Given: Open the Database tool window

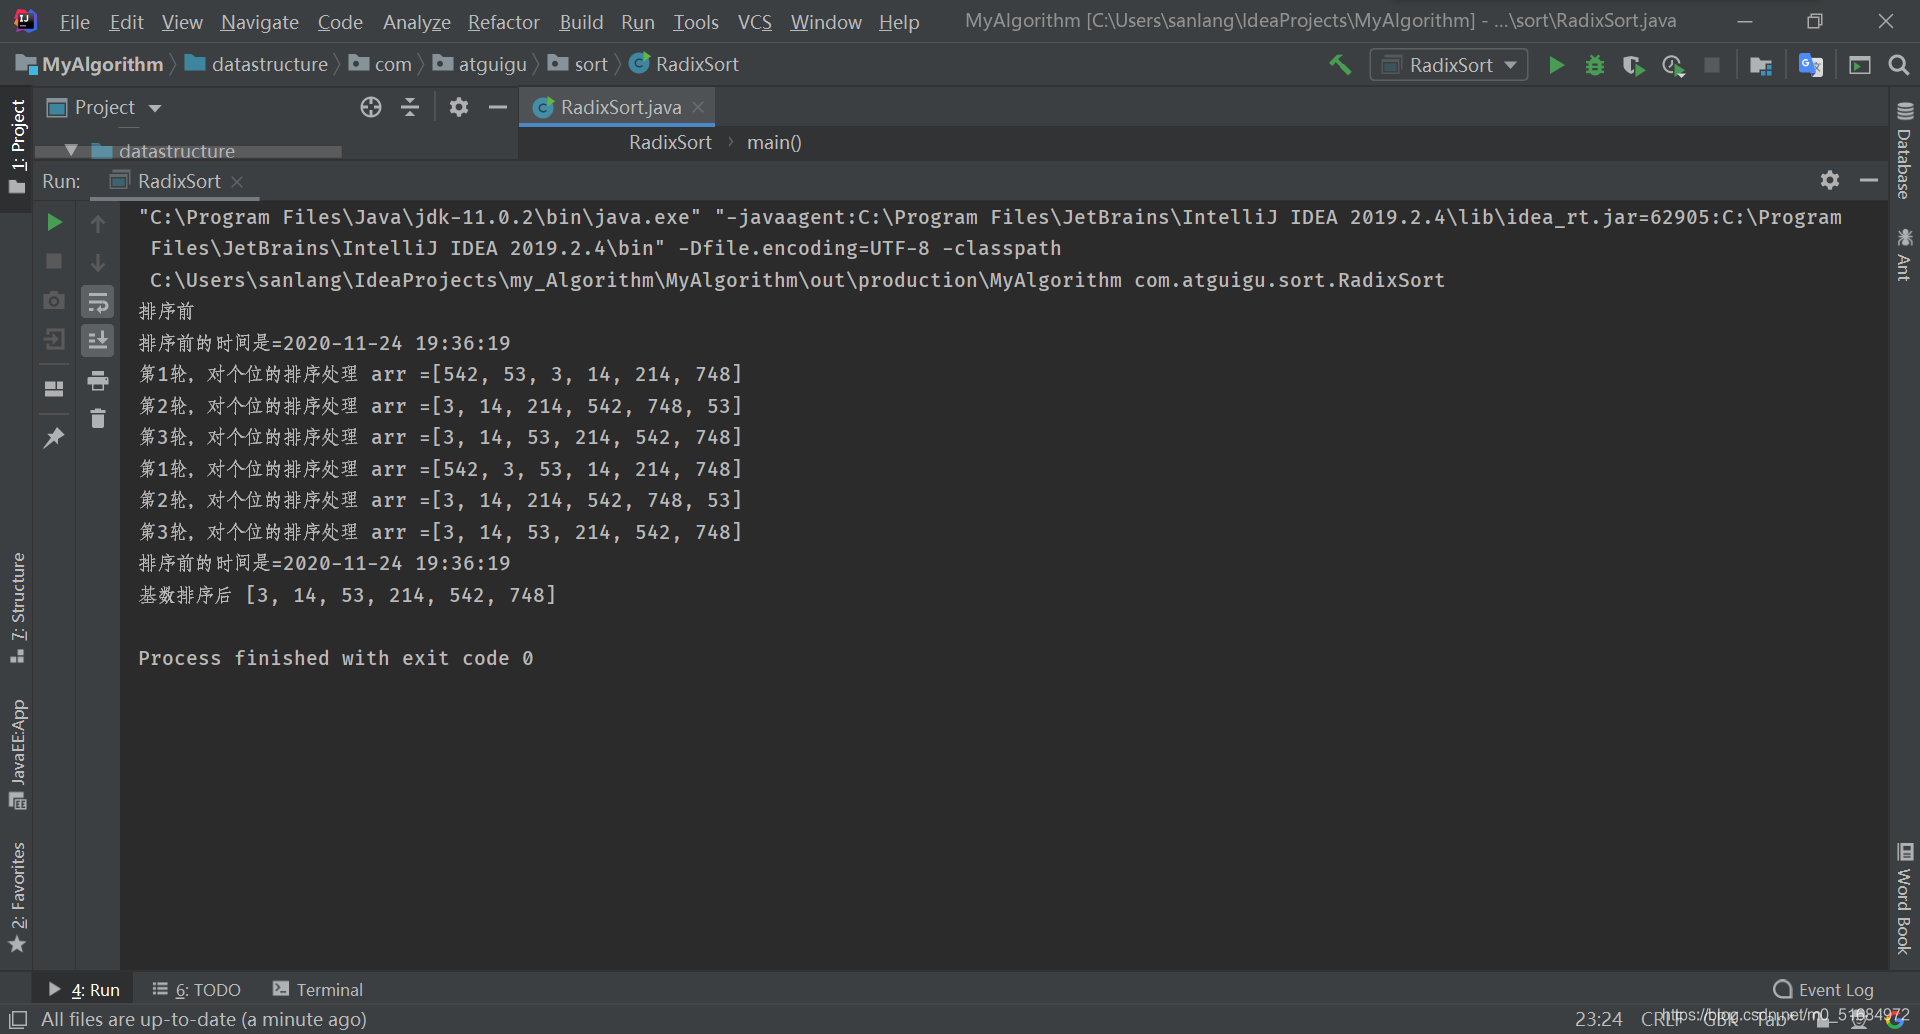Looking at the screenshot, I should (x=1904, y=150).
